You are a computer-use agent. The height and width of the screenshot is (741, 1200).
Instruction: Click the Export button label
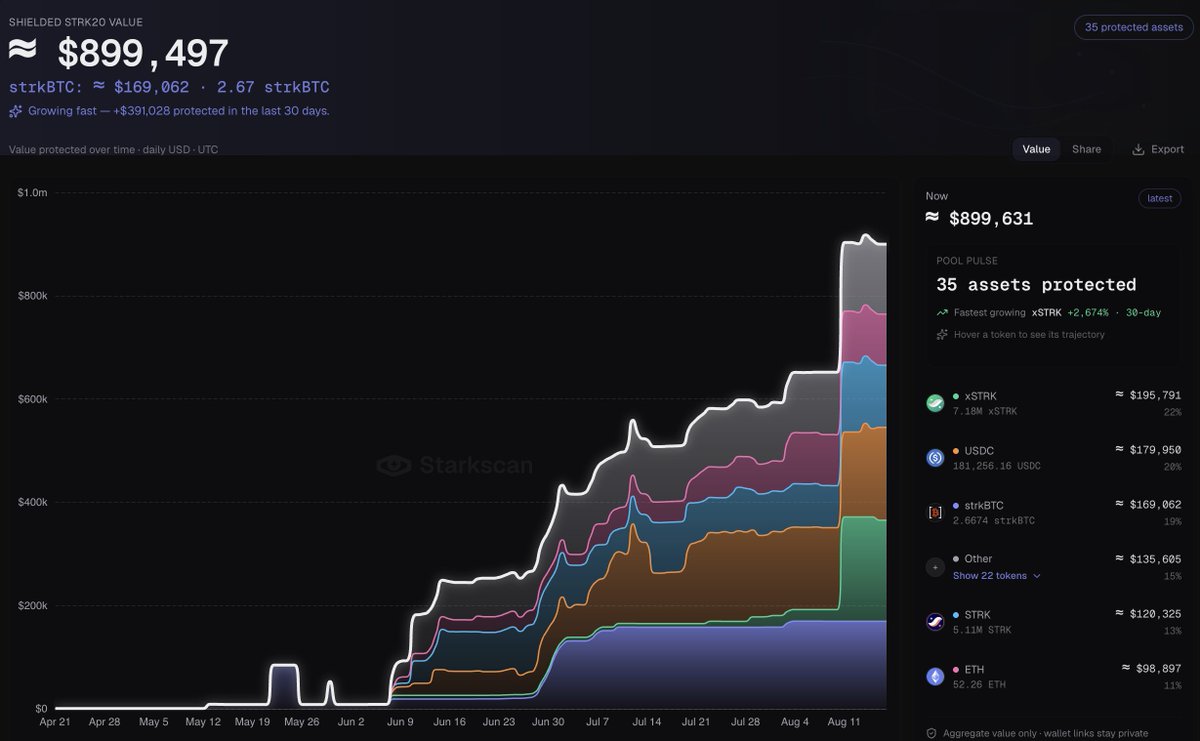1167,149
